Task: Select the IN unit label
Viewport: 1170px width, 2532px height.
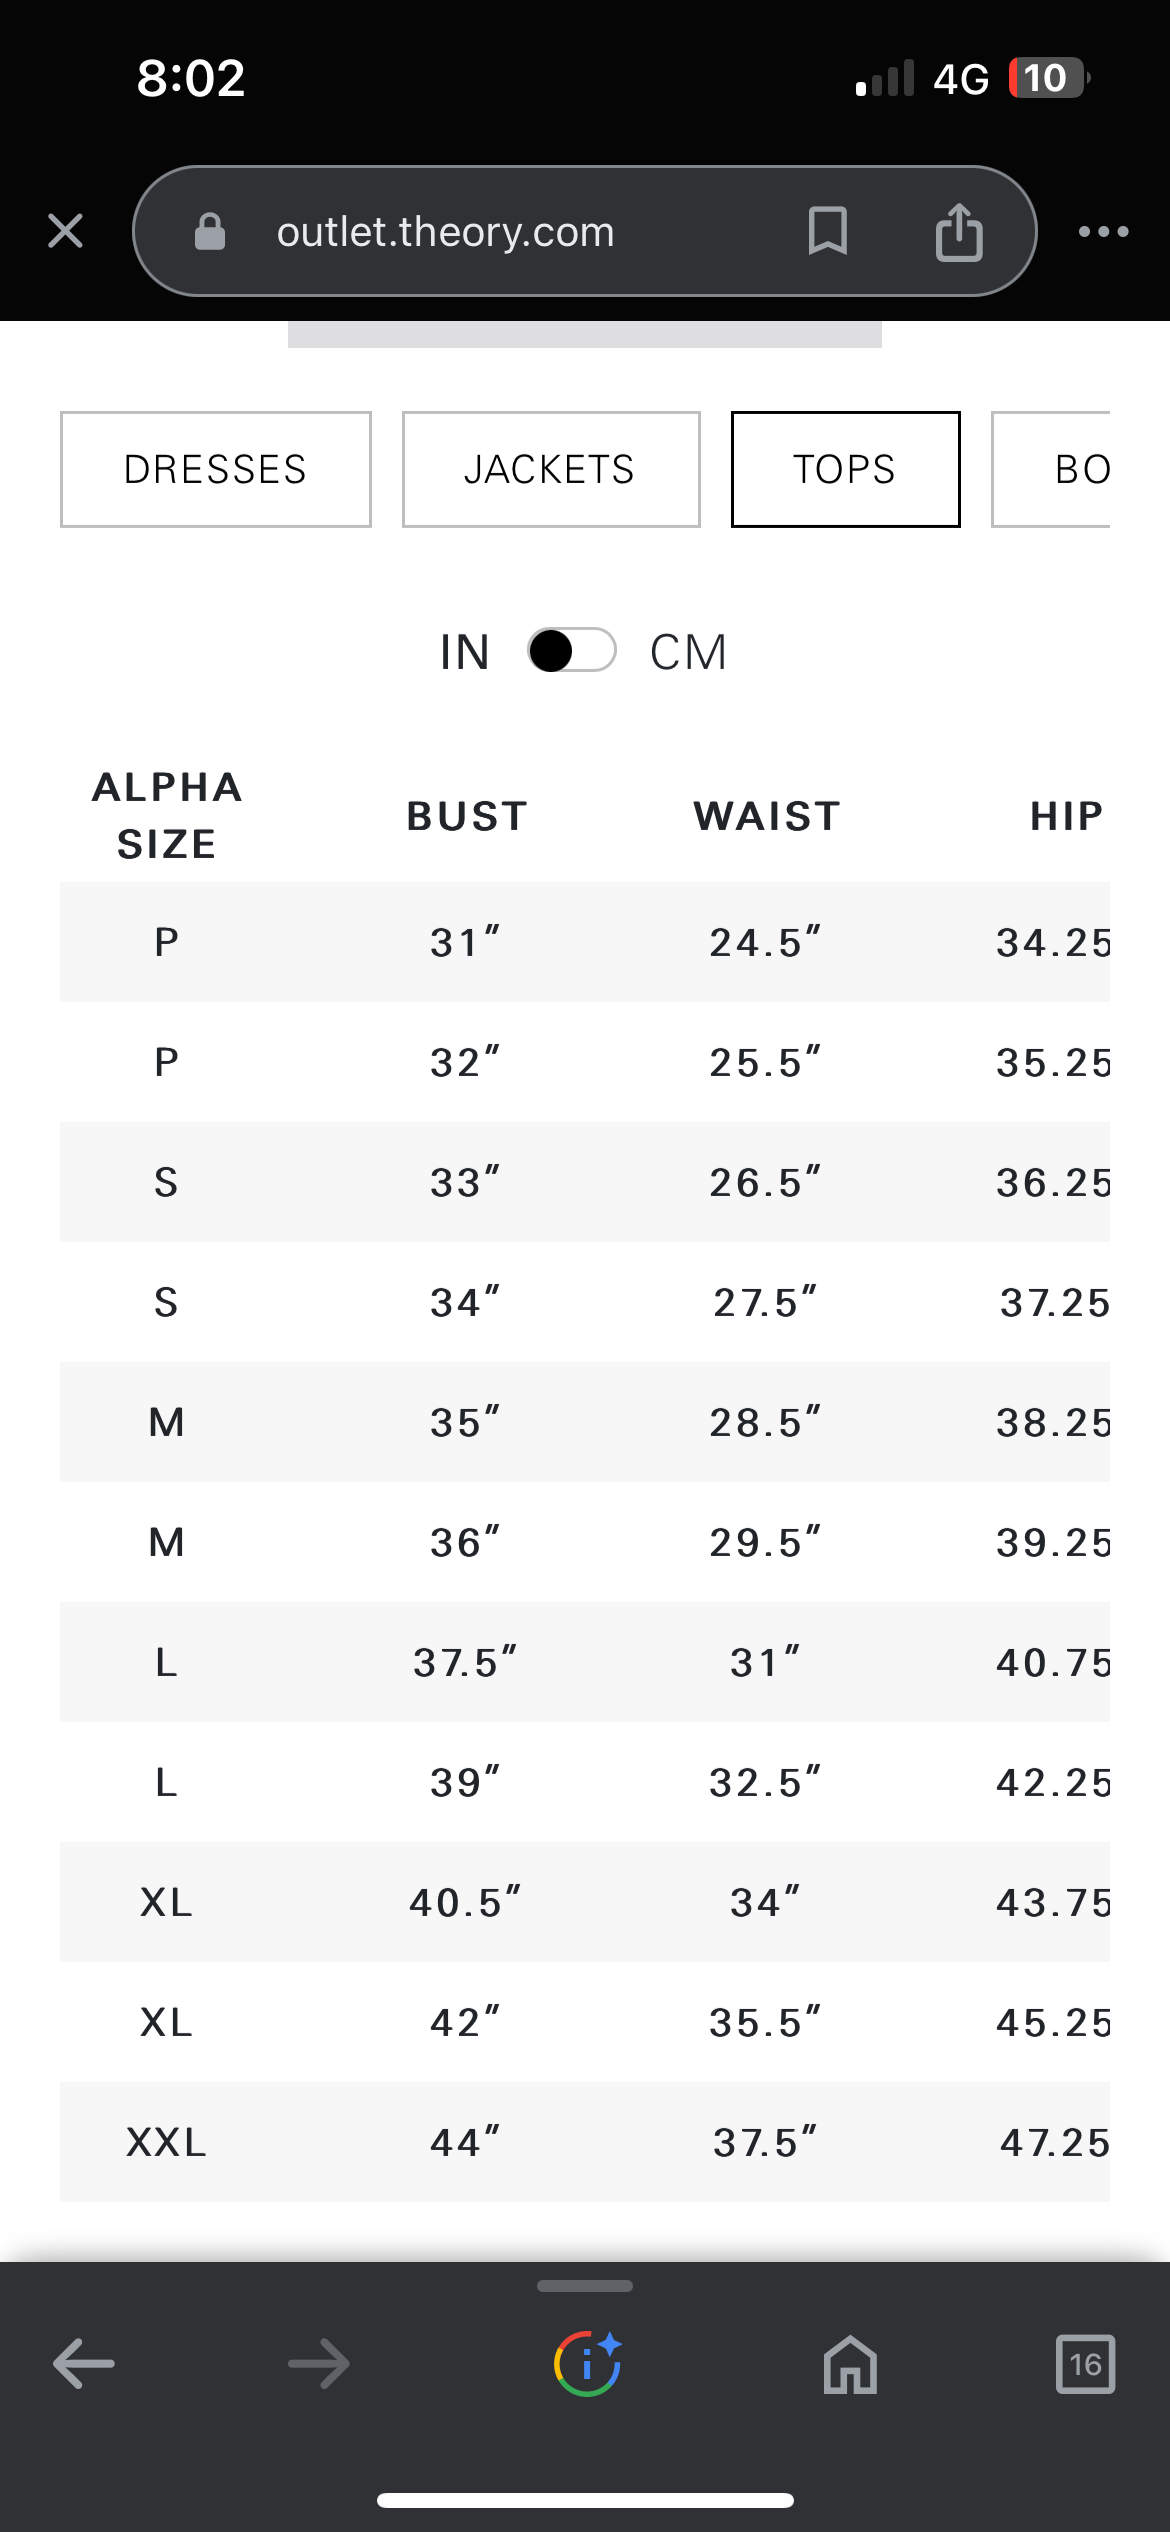Action: [465, 652]
